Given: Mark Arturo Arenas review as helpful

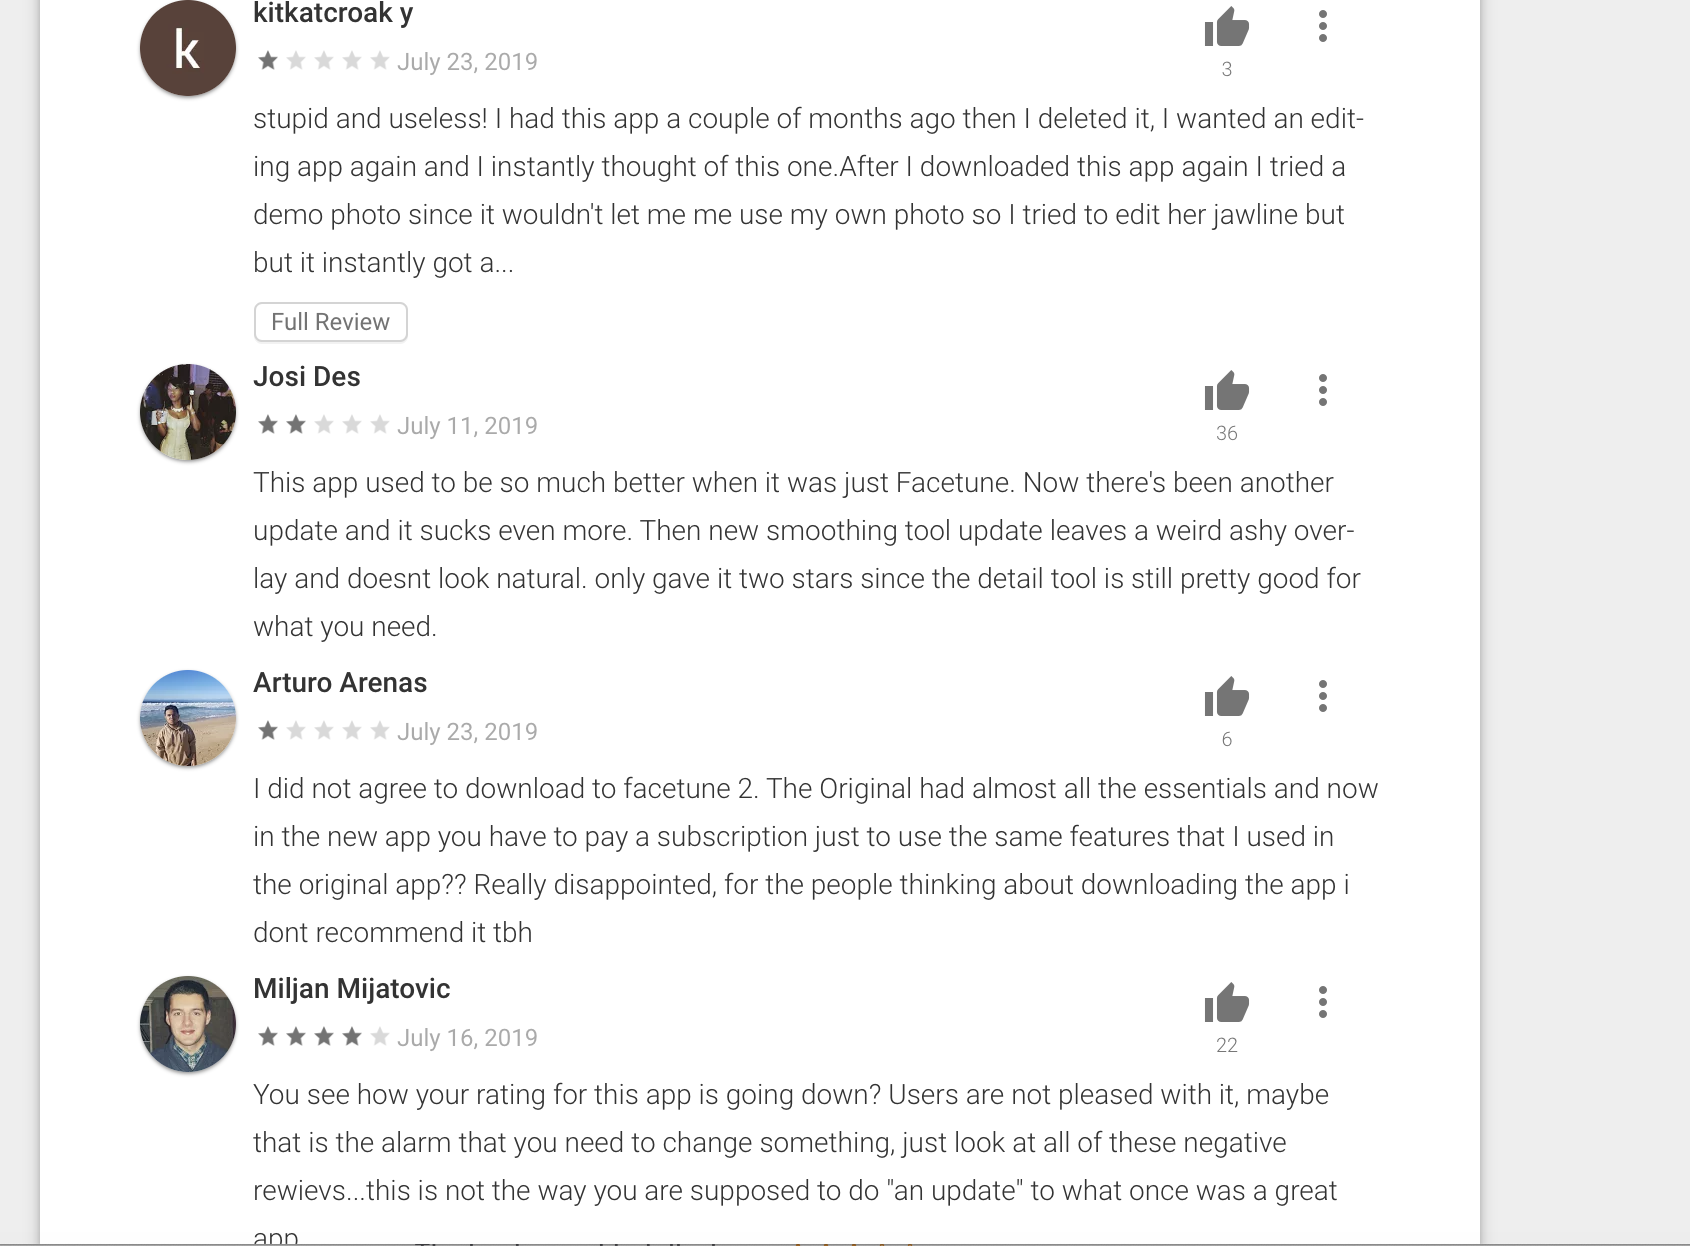Looking at the screenshot, I should click(1226, 697).
